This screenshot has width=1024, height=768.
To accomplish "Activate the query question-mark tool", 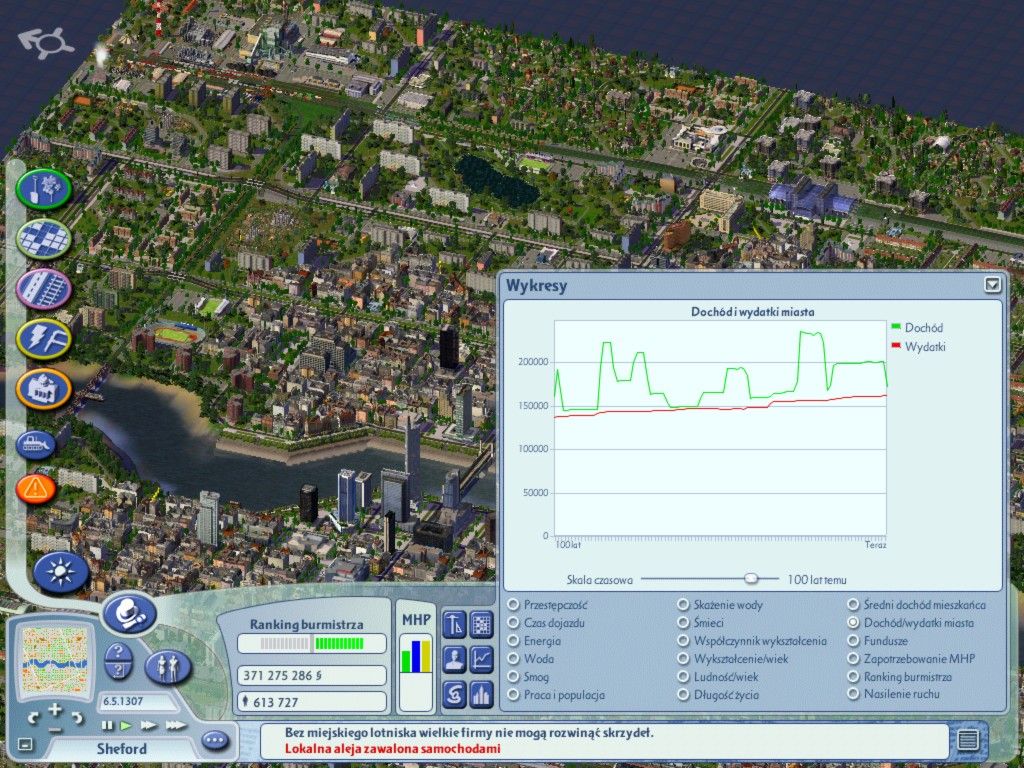I will pyautogui.click(x=119, y=661).
